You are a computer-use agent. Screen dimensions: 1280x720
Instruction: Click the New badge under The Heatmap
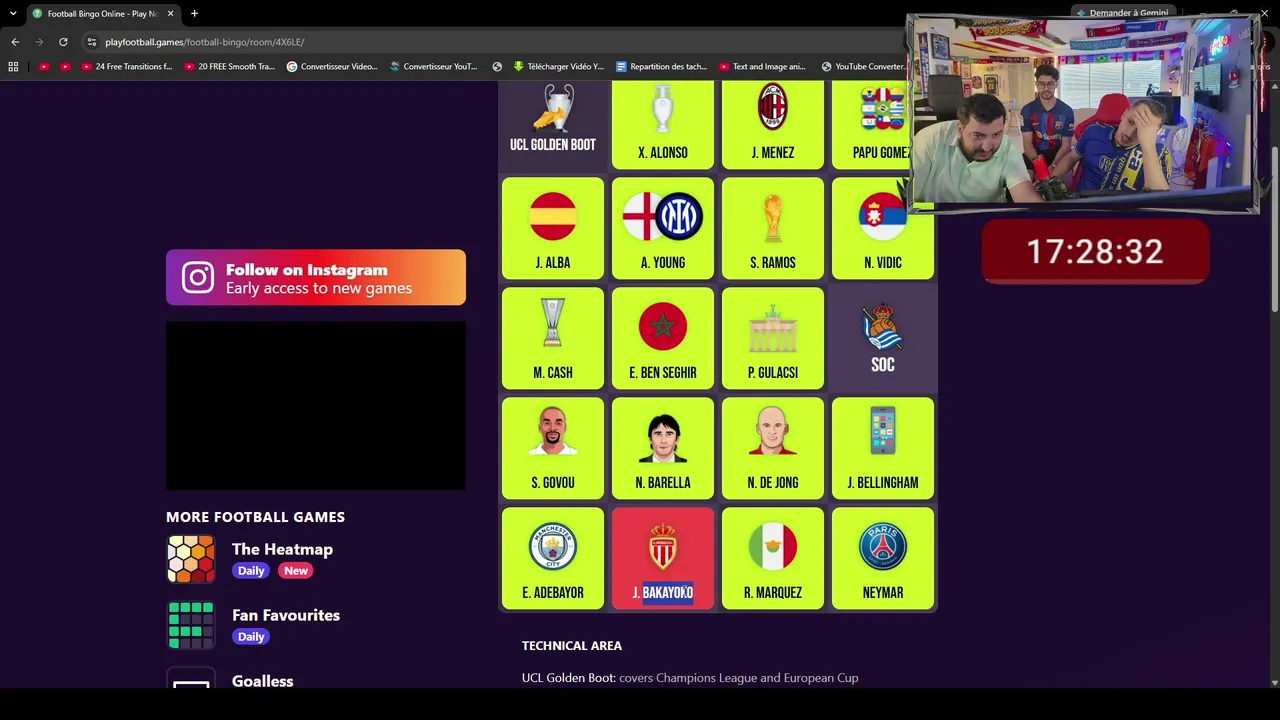(296, 571)
